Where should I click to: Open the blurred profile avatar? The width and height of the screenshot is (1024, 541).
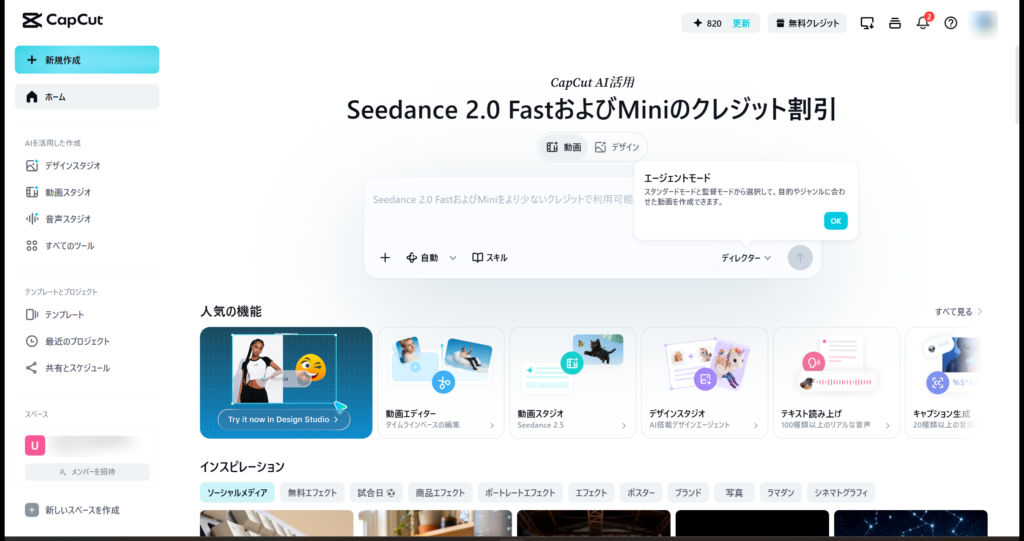(984, 23)
